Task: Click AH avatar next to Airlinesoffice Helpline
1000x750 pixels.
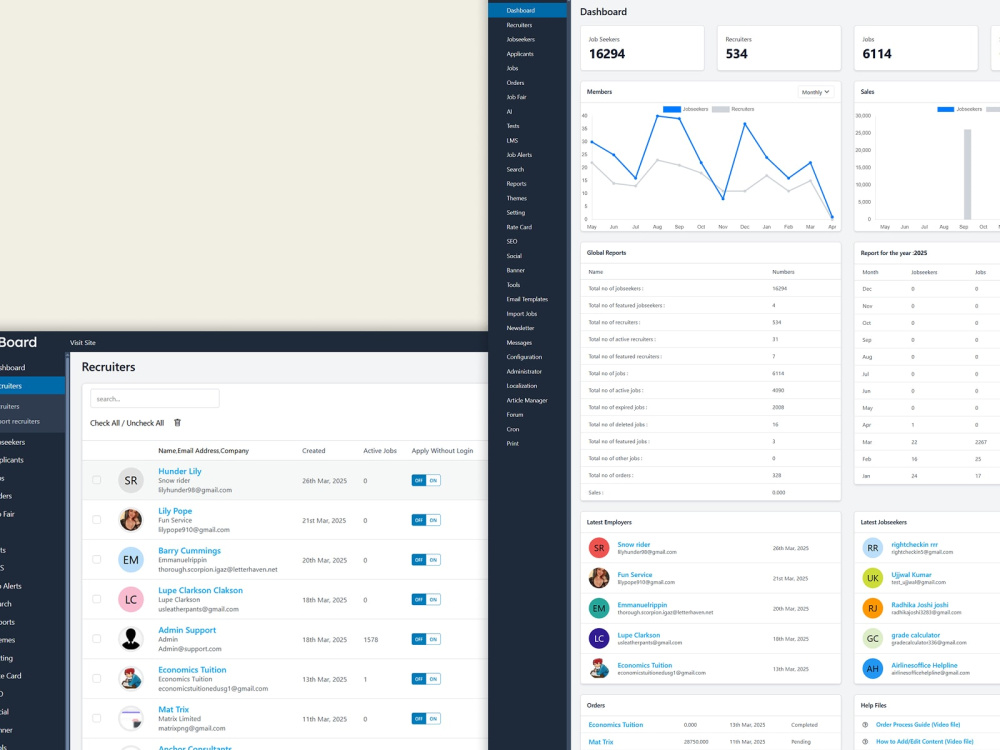Action: pos(872,668)
